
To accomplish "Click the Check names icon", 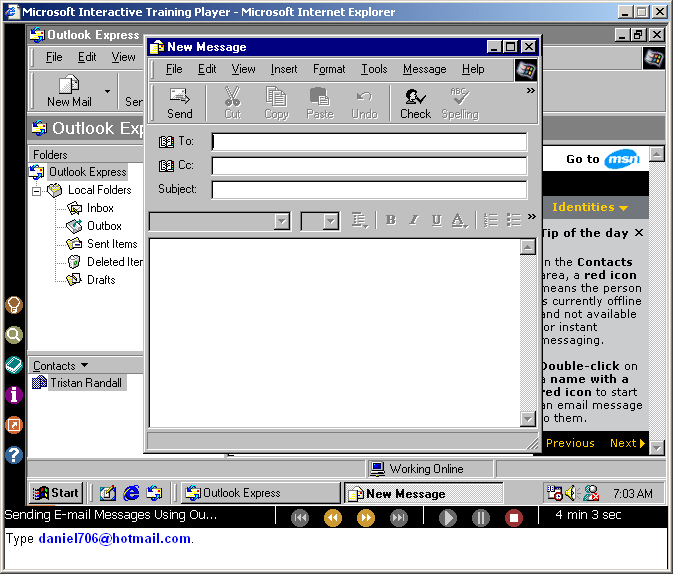I will [x=415, y=103].
